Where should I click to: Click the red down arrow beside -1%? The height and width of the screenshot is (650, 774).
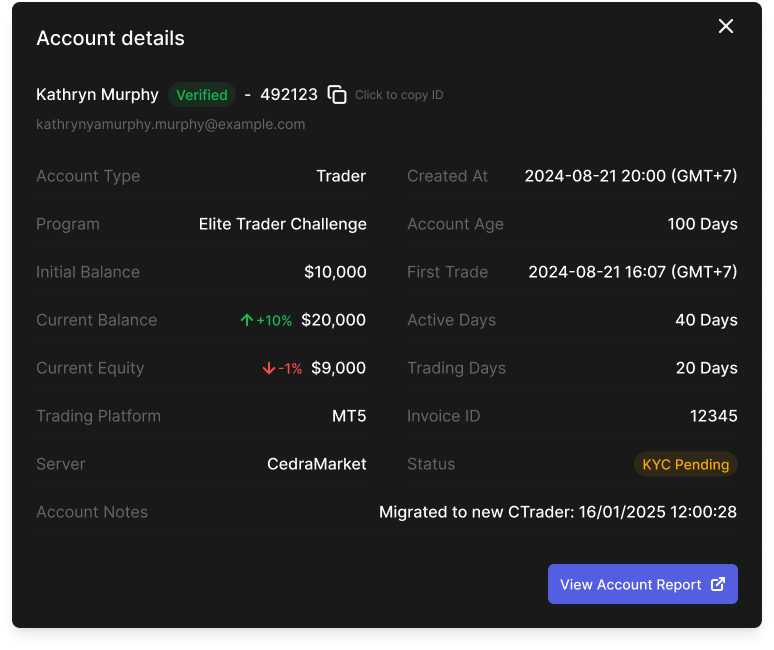[268, 369]
